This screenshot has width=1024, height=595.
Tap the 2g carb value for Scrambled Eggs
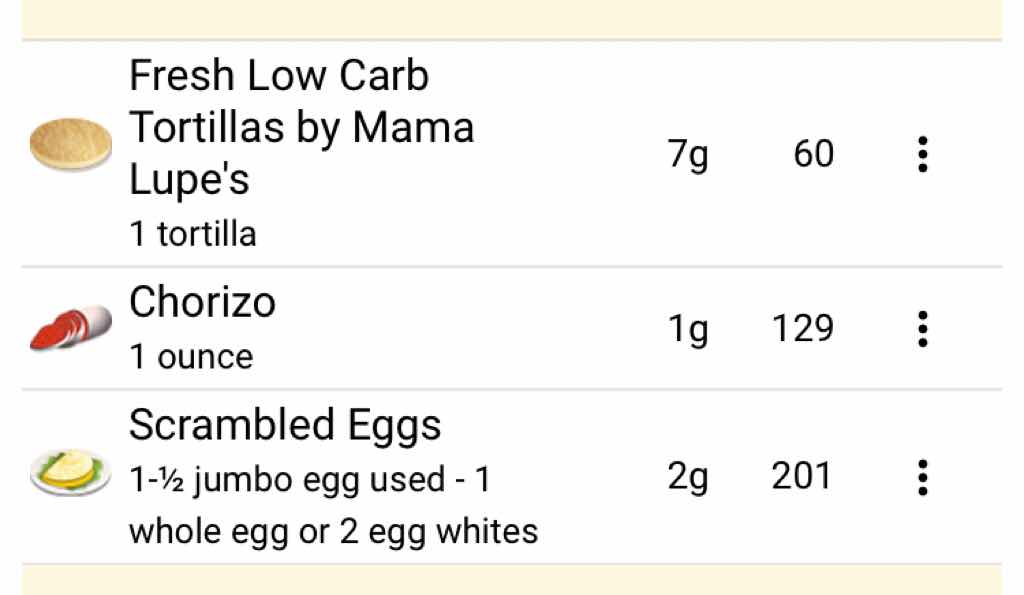pyautogui.click(x=688, y=477)
